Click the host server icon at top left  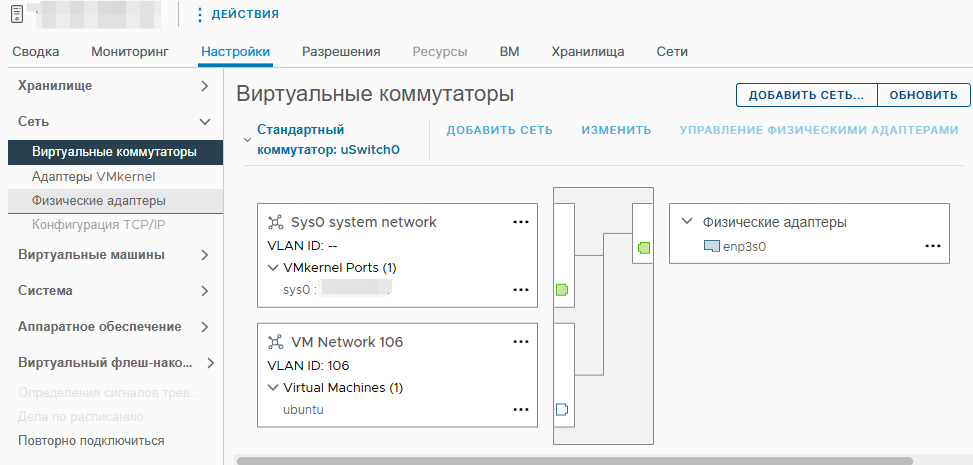click(17, 14)
